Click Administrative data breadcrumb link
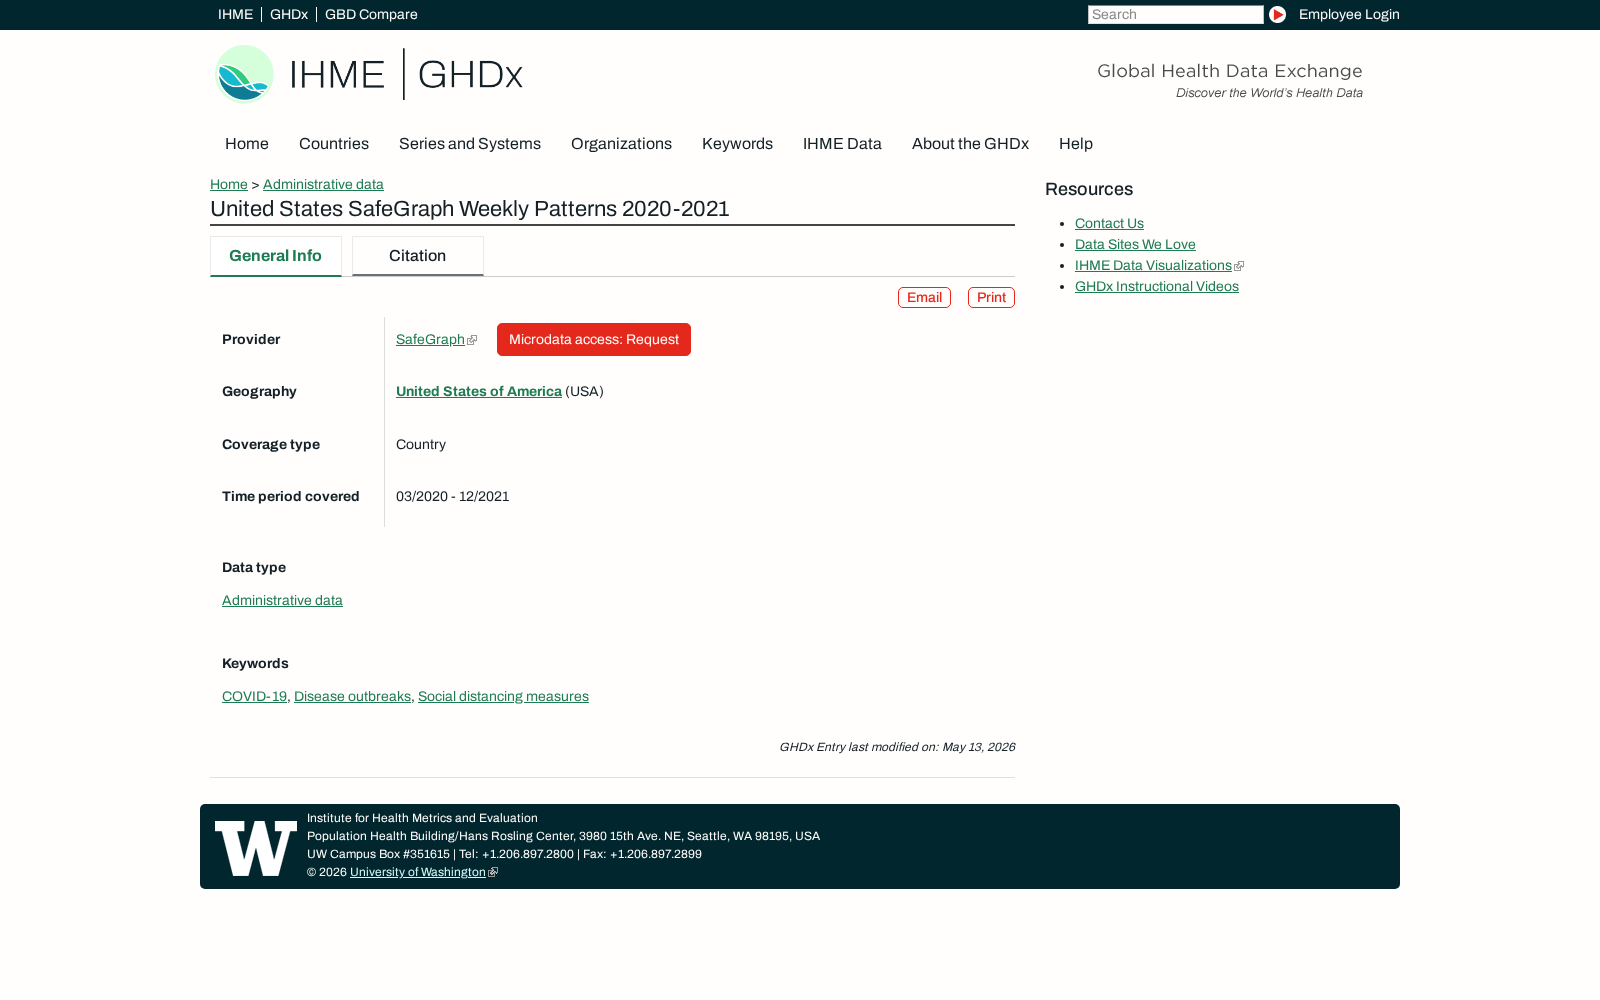This screenshot has width=1600, height=1000. click(x=323, y=185)
